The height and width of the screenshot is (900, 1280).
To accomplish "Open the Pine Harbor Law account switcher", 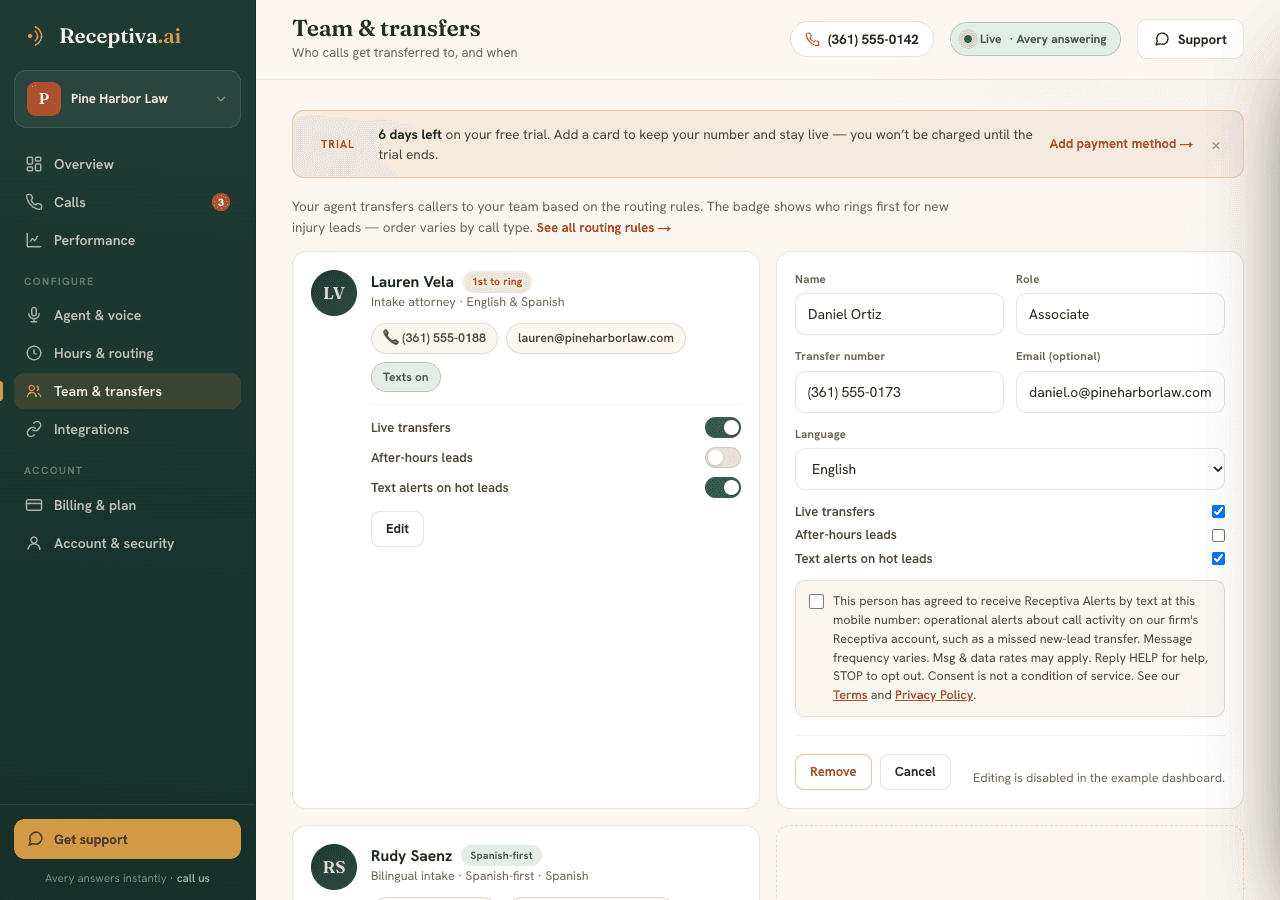I will click(x=127, y=99).
